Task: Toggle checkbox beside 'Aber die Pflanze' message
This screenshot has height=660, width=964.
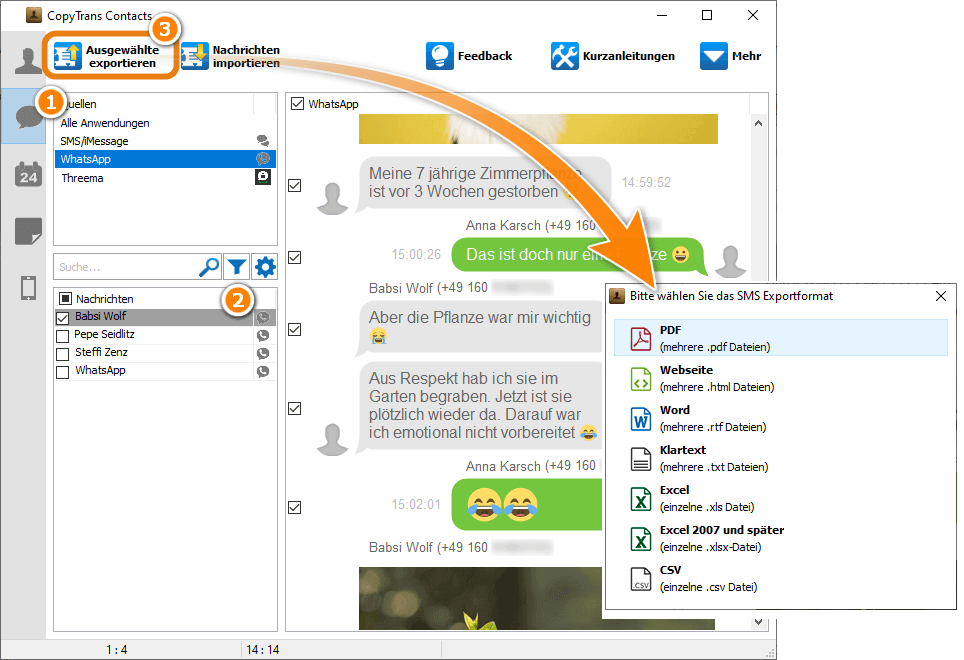Action: pyautogui.click(x=295, y=329)
